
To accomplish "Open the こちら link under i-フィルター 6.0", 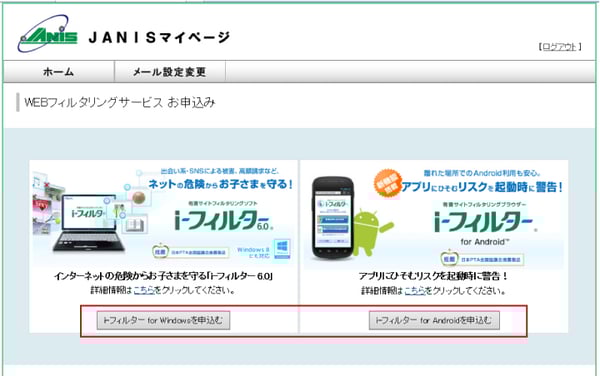I will (x=144, y=290).
